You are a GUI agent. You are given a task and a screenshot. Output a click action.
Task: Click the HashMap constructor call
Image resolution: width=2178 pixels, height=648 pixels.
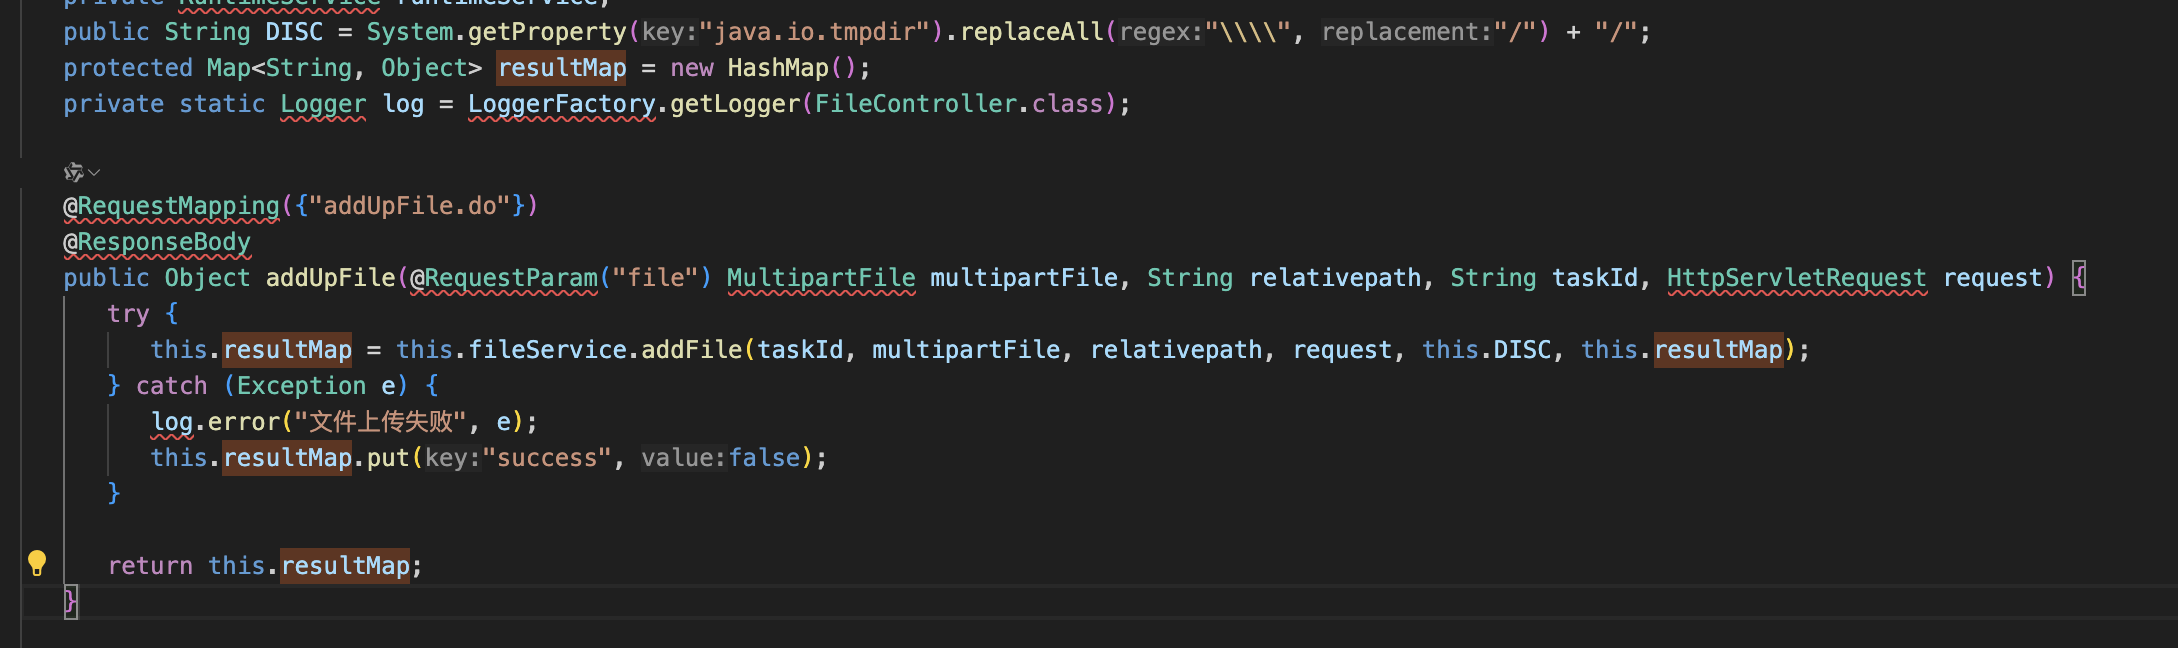click(x=777, y=68)
